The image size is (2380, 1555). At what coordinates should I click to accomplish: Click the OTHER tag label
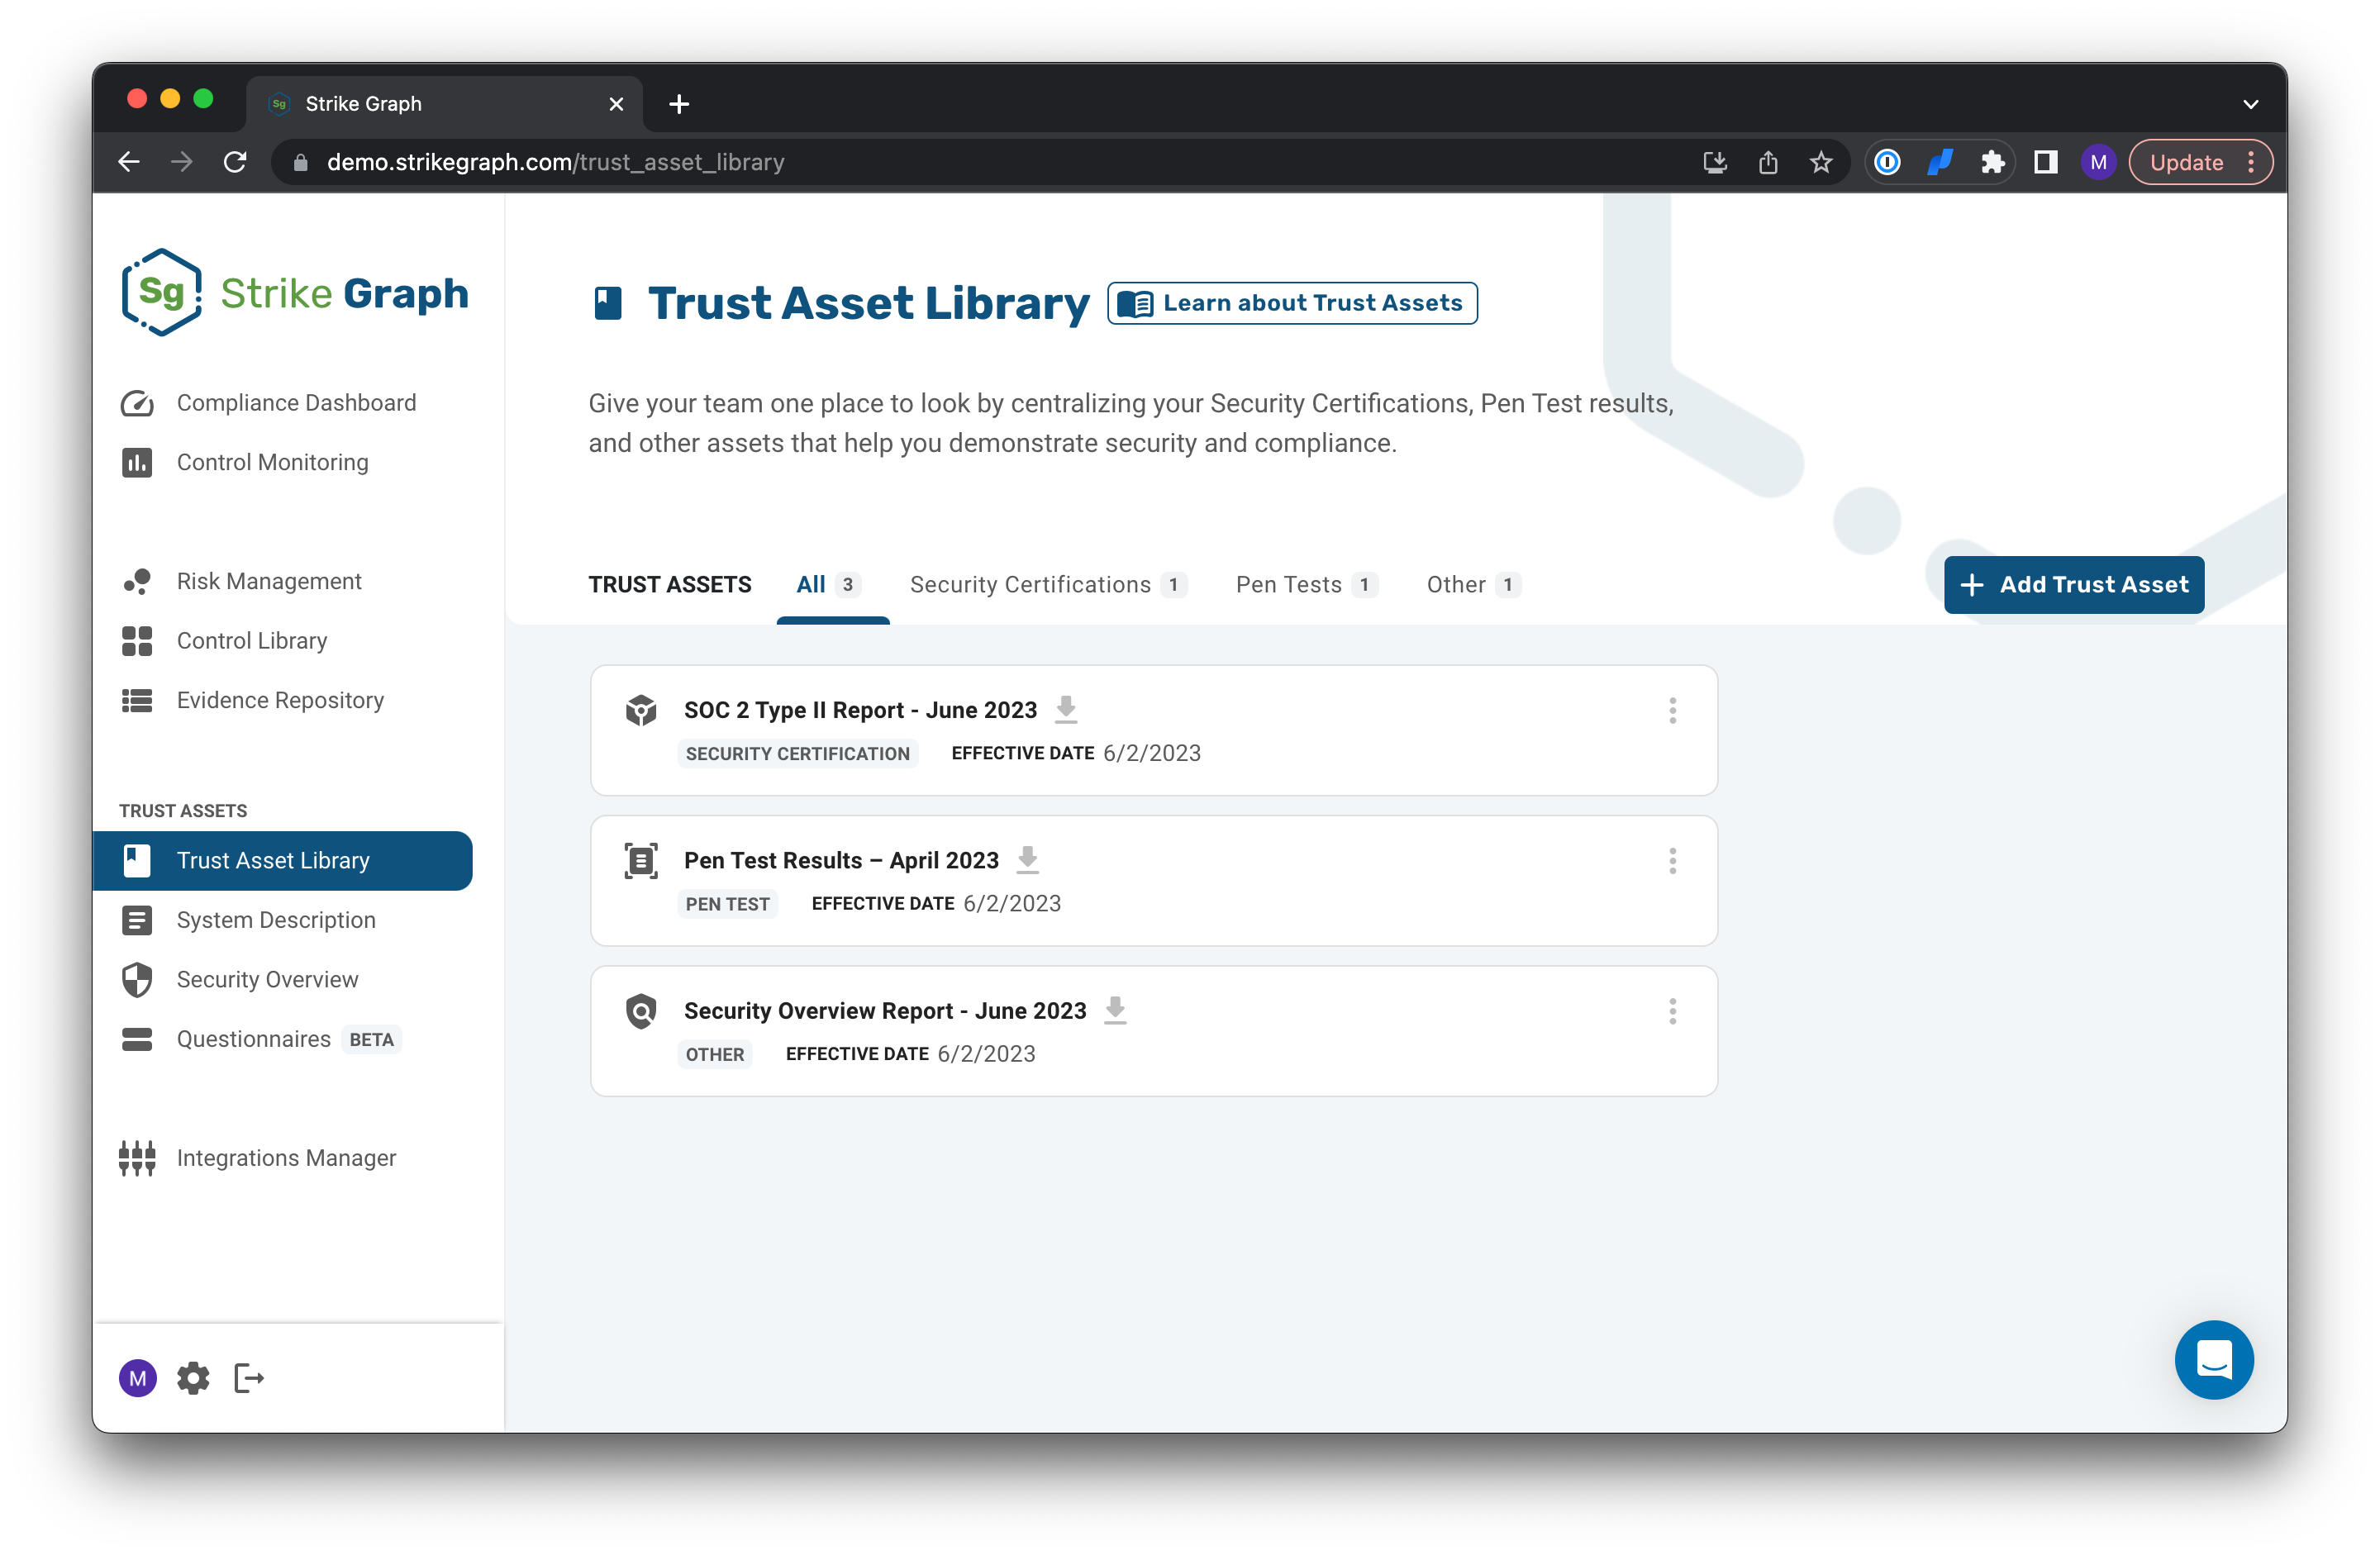click(714, 1054)
